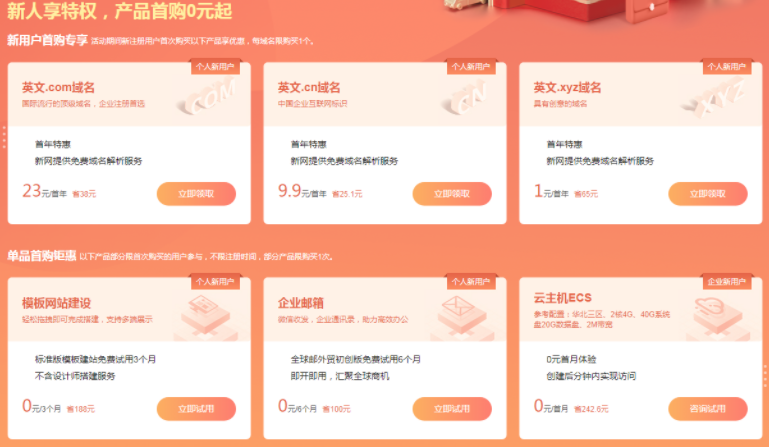
Task: Start 模板网站建设 trial with 立即试用
Action: [196, 409]
